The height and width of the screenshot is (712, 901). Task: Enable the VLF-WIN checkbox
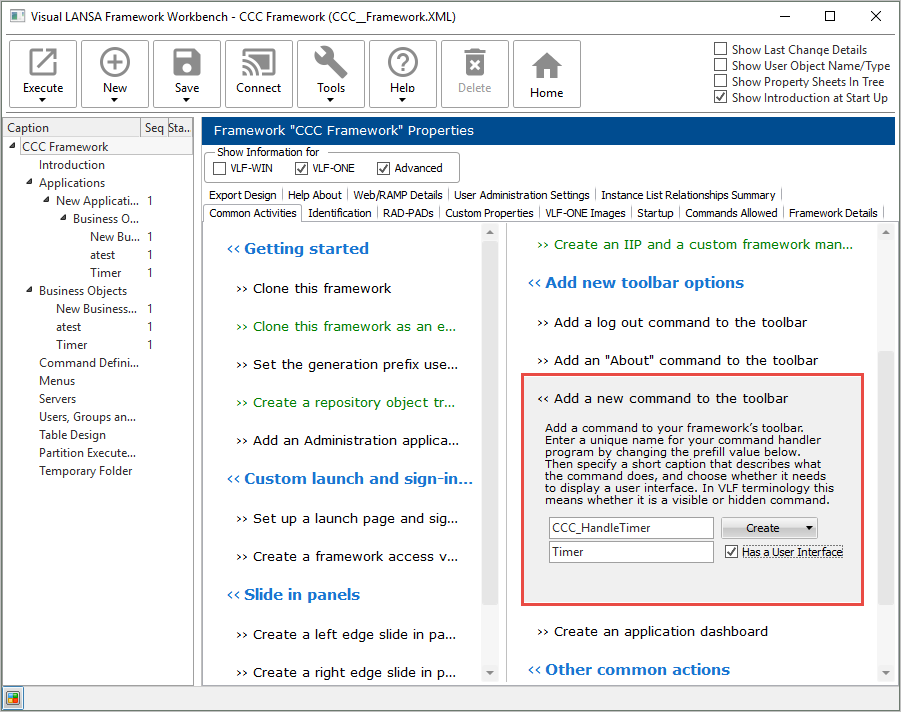(x=220, y=168)
